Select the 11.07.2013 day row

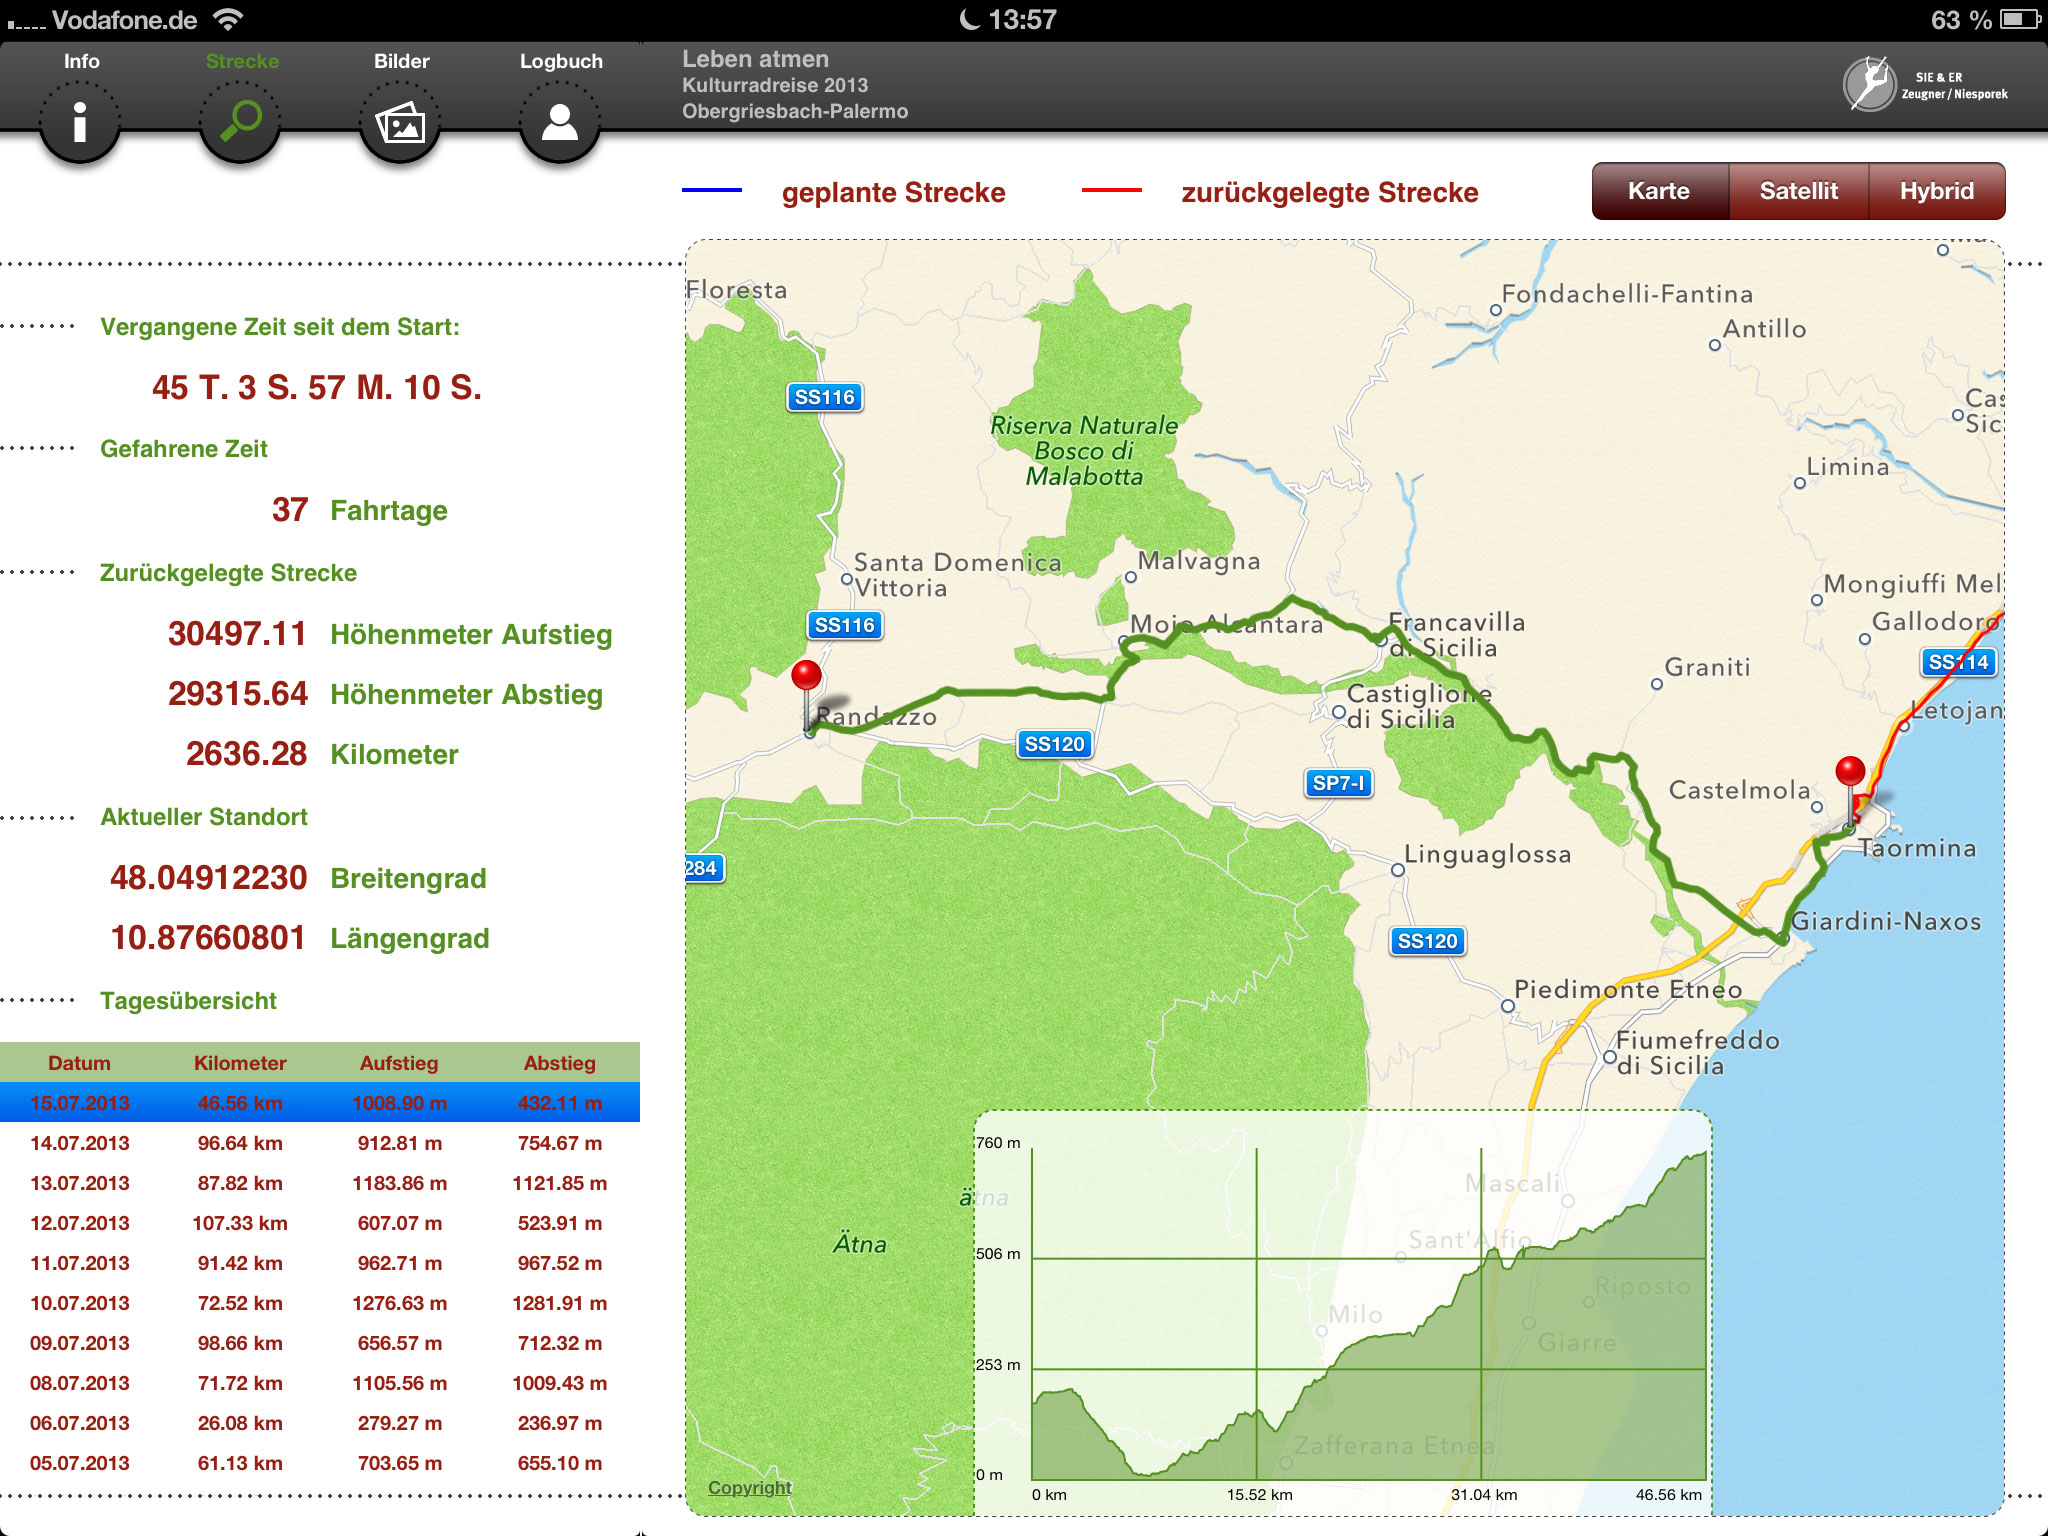(320, 1263)
